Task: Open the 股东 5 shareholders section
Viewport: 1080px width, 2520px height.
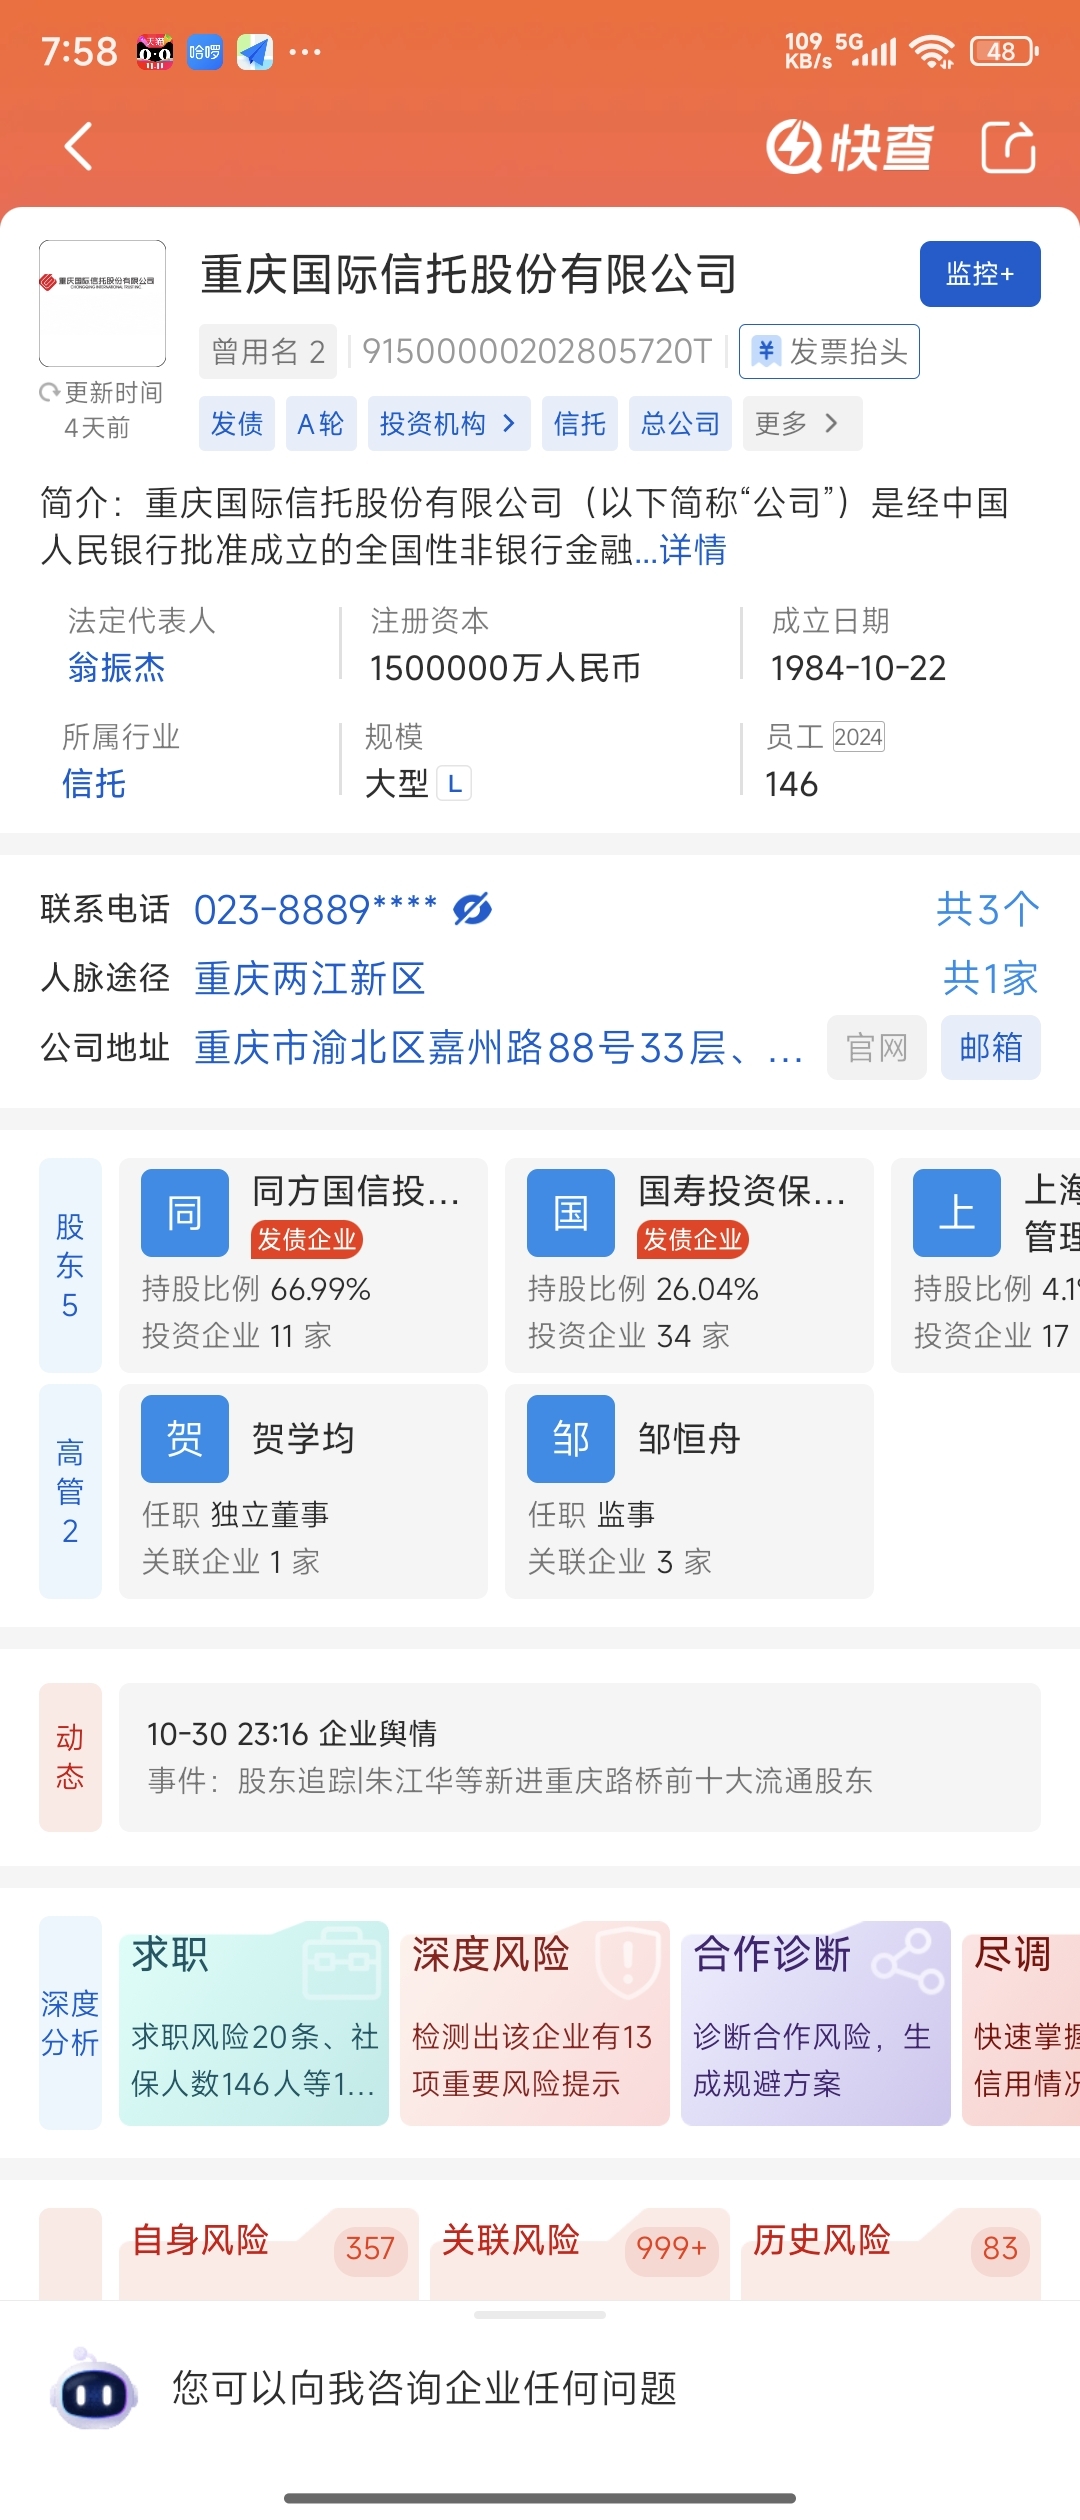Action: click(x=70, y=1265)
